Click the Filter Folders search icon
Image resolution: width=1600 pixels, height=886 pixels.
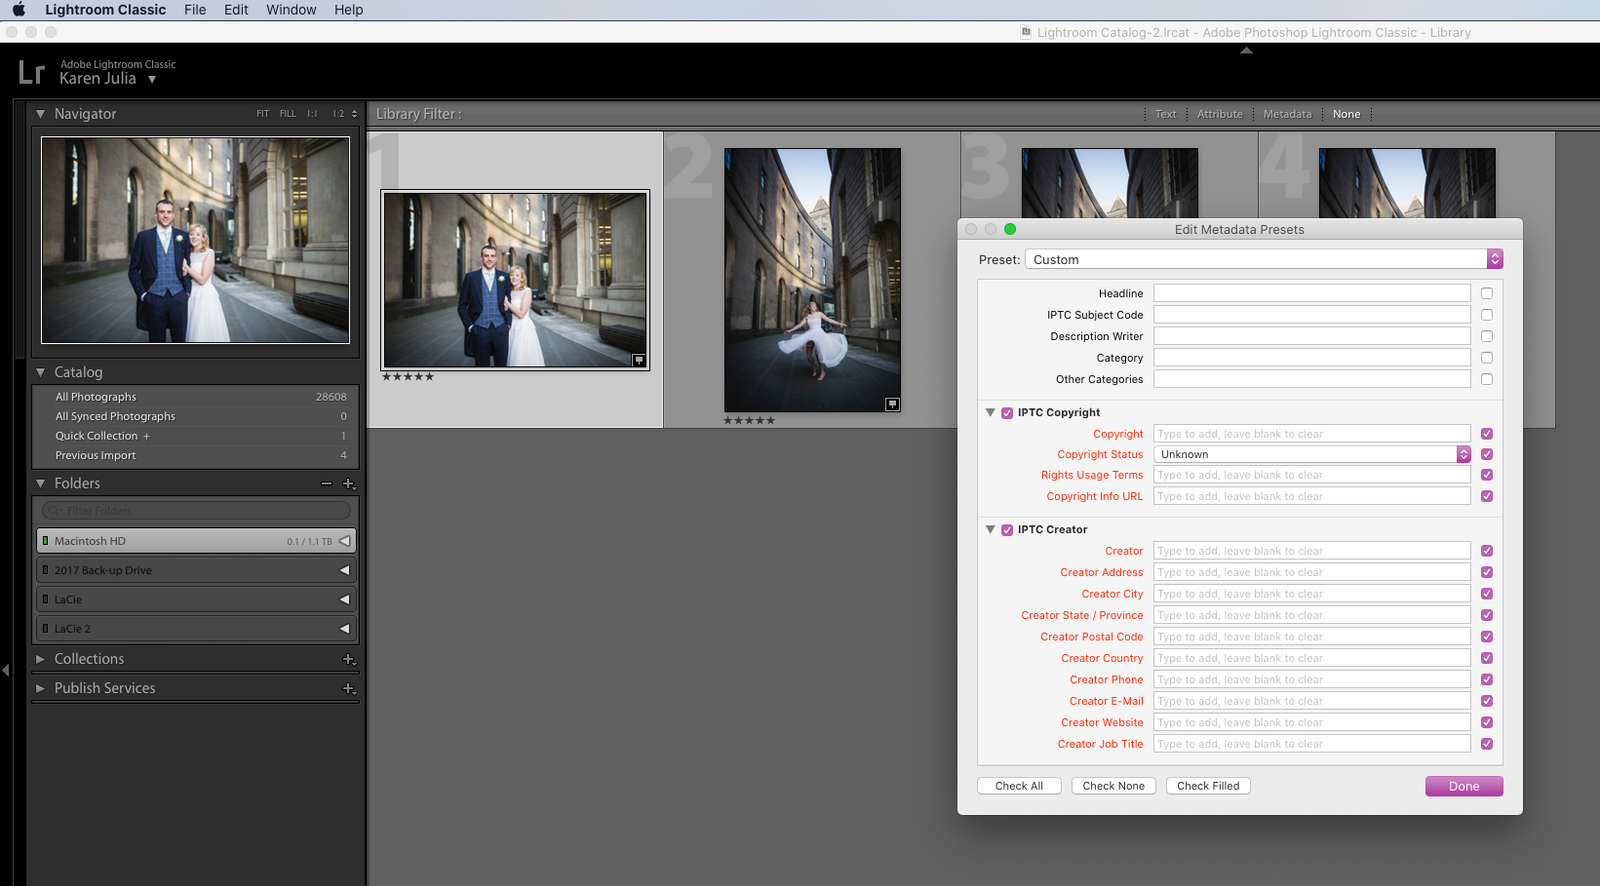click(54, 511)
